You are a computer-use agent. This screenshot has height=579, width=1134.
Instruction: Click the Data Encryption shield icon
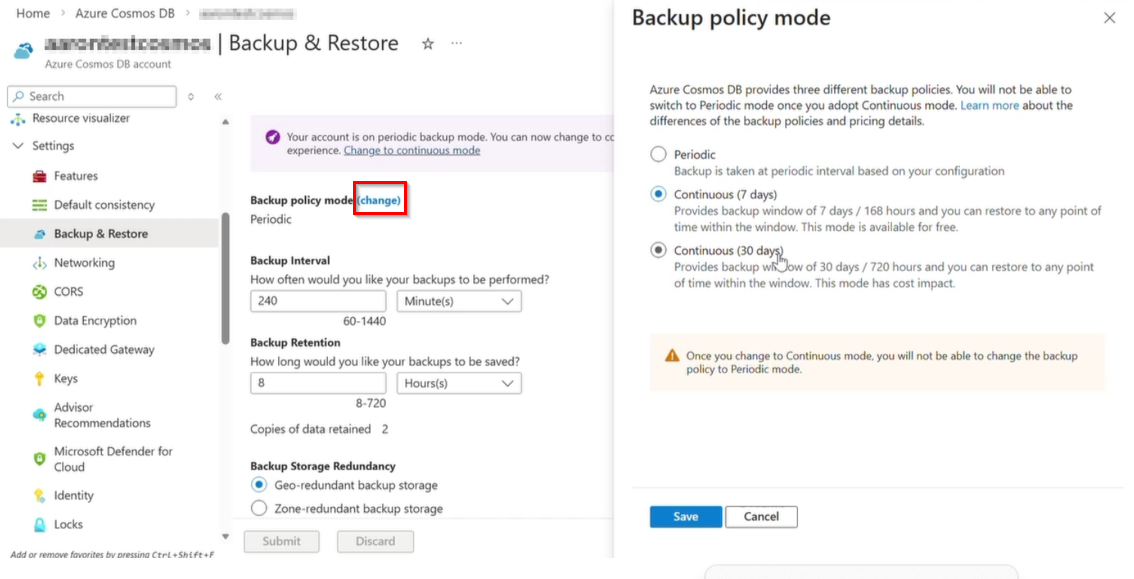coord(40,321)
